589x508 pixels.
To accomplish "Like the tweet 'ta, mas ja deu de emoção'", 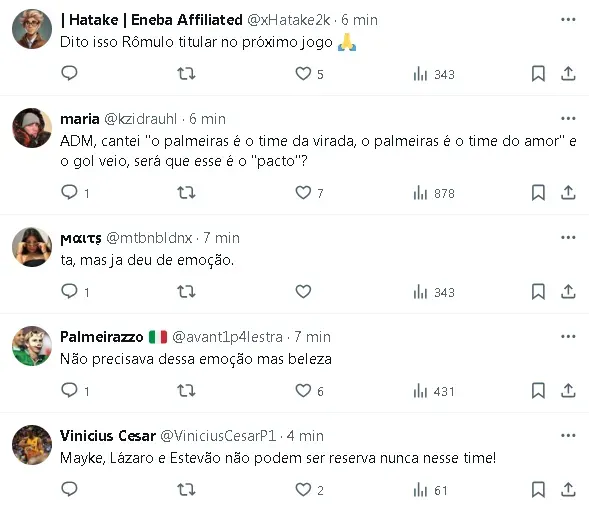I will click(303, 292).
